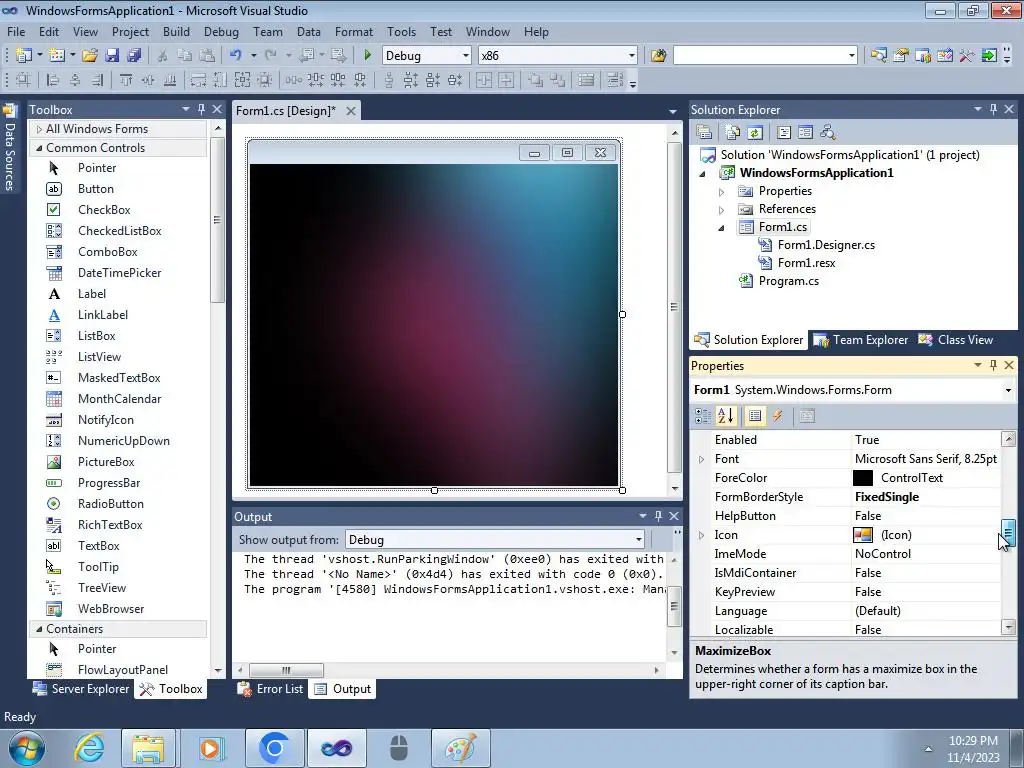This screenshot has height=768, width=1024.
Task: Switch Properties grid to Categorized view
Action: tap(703, 416)
